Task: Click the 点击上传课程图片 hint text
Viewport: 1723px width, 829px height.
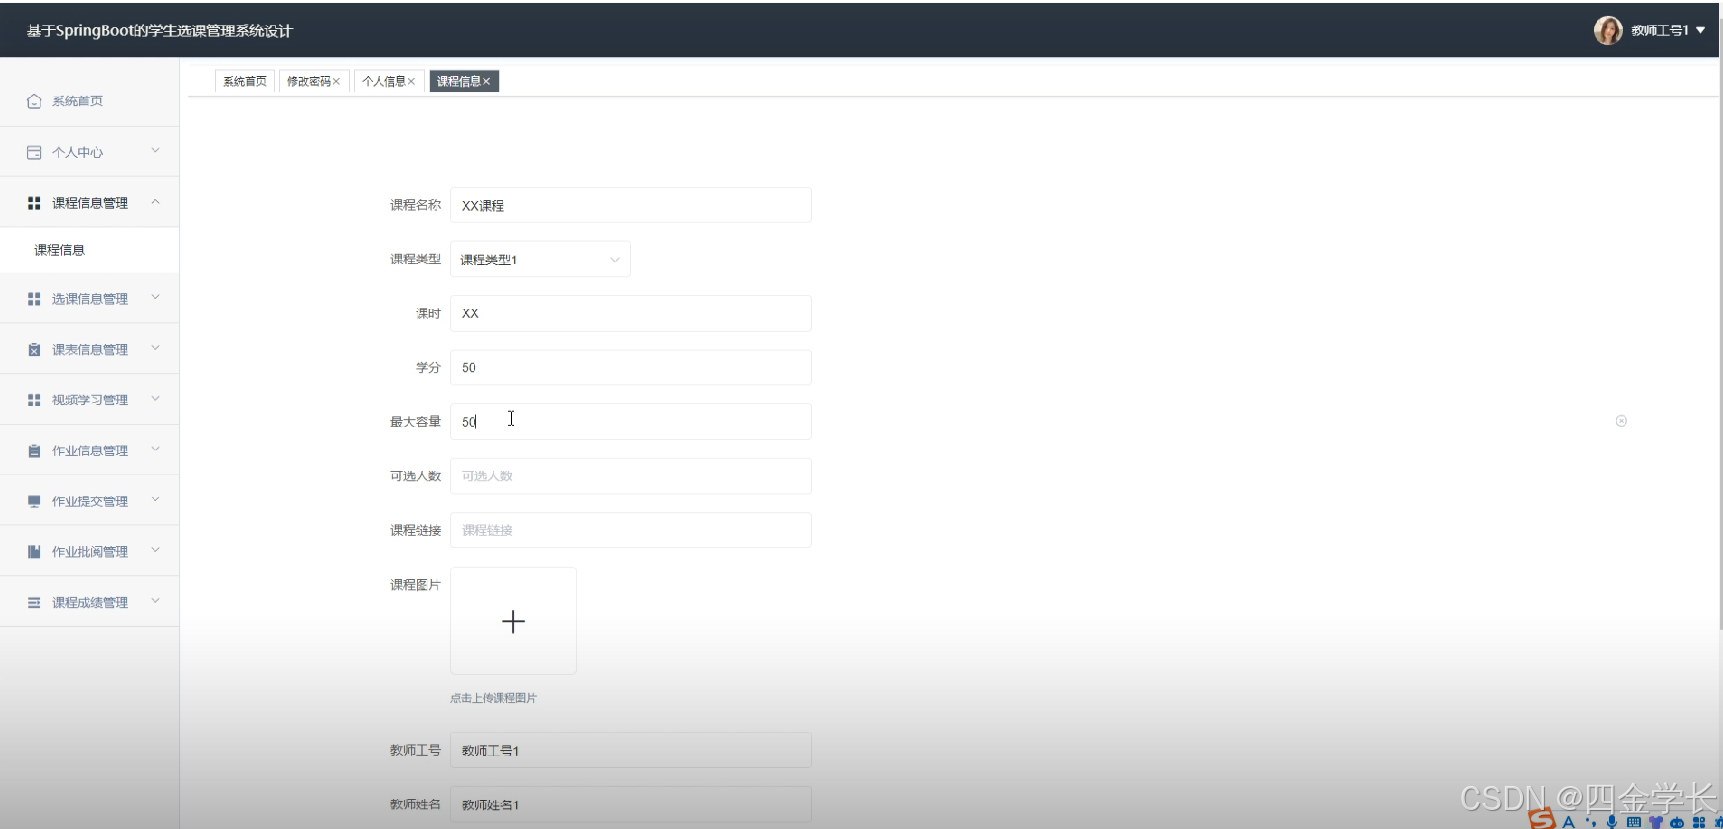Action: [x=493, y=698]
